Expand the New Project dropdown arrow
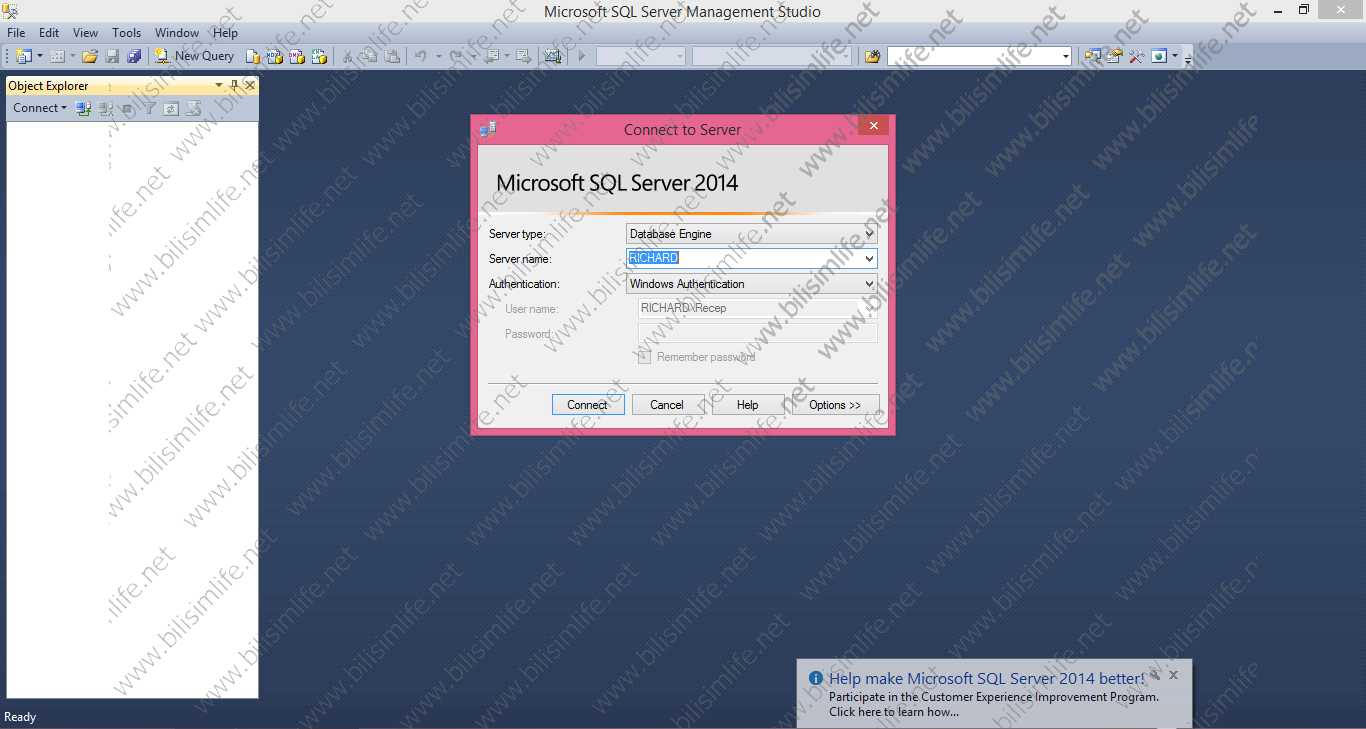Viewport: 1366px width, 729px height. tap(40, 56)
